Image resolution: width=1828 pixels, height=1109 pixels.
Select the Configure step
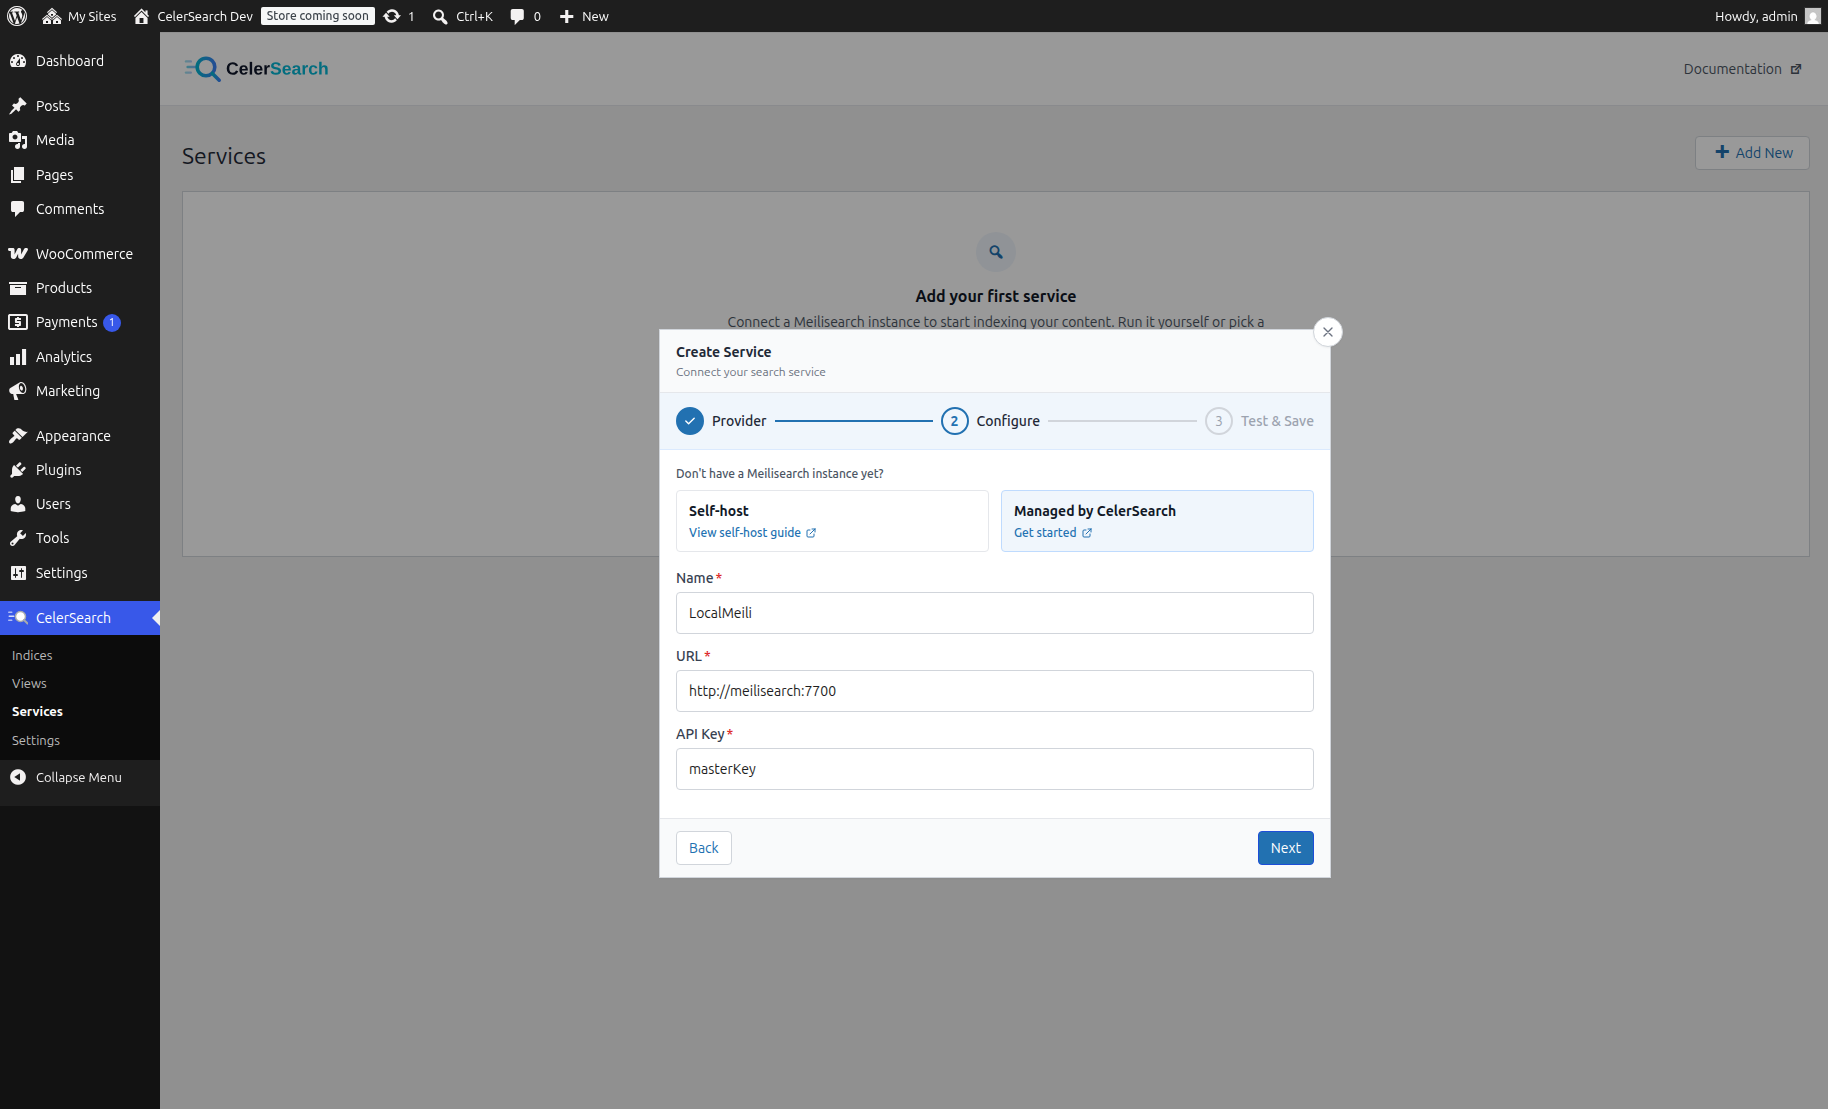(x=990, y=421)
